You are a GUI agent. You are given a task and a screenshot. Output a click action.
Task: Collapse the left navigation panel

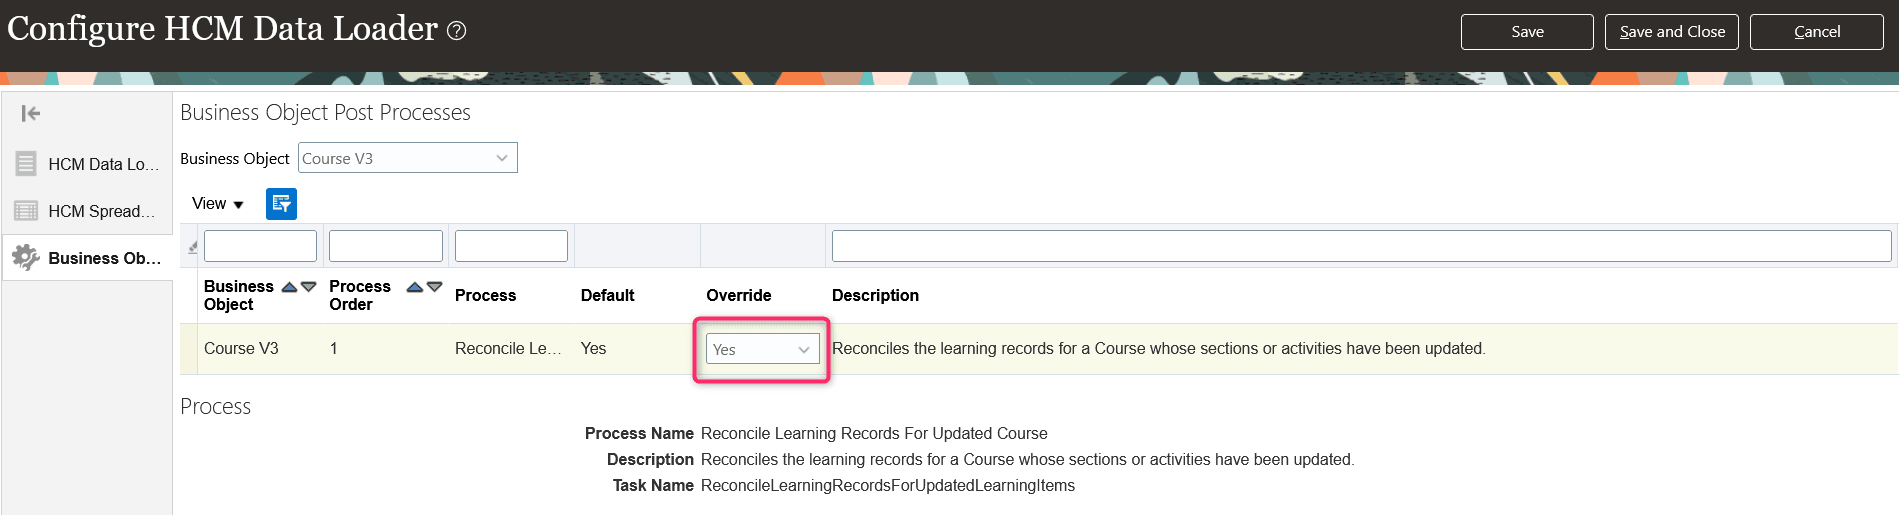30,113
